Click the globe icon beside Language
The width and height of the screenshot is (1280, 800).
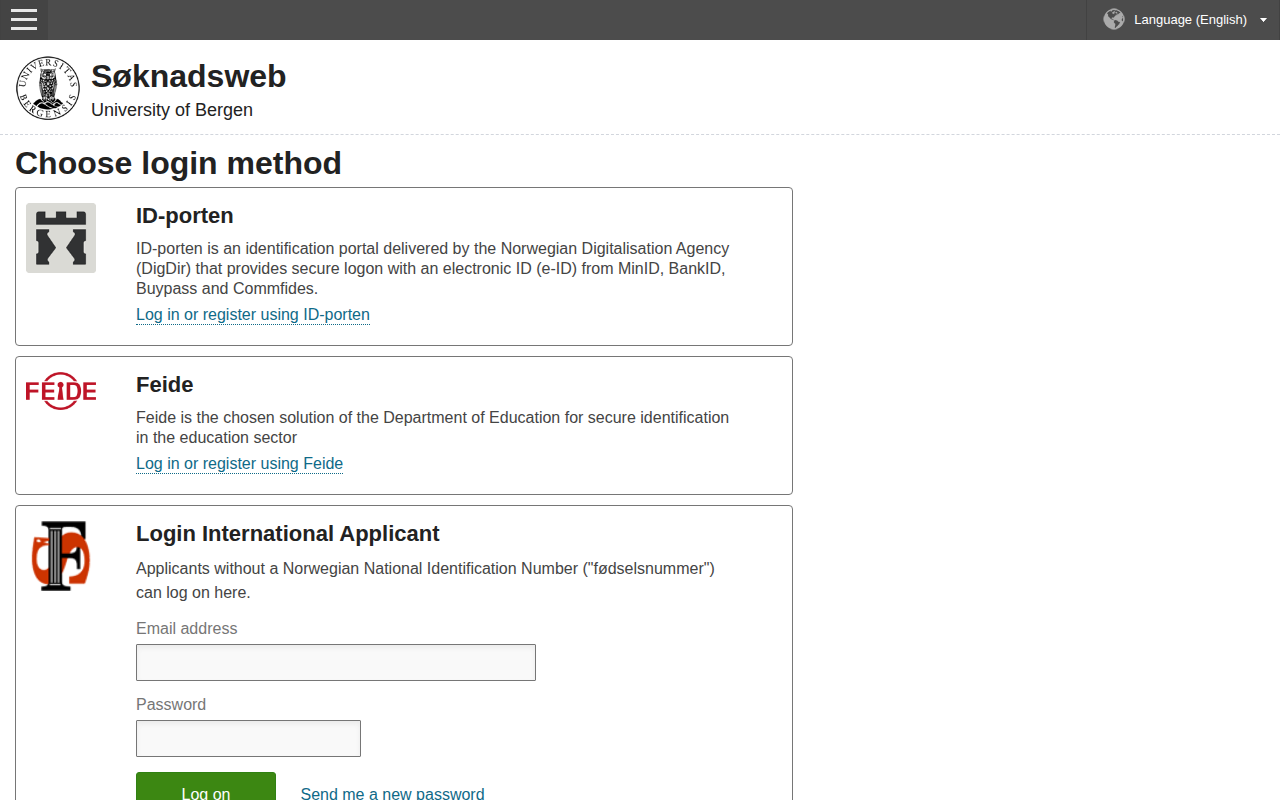tap(1113, 20)
